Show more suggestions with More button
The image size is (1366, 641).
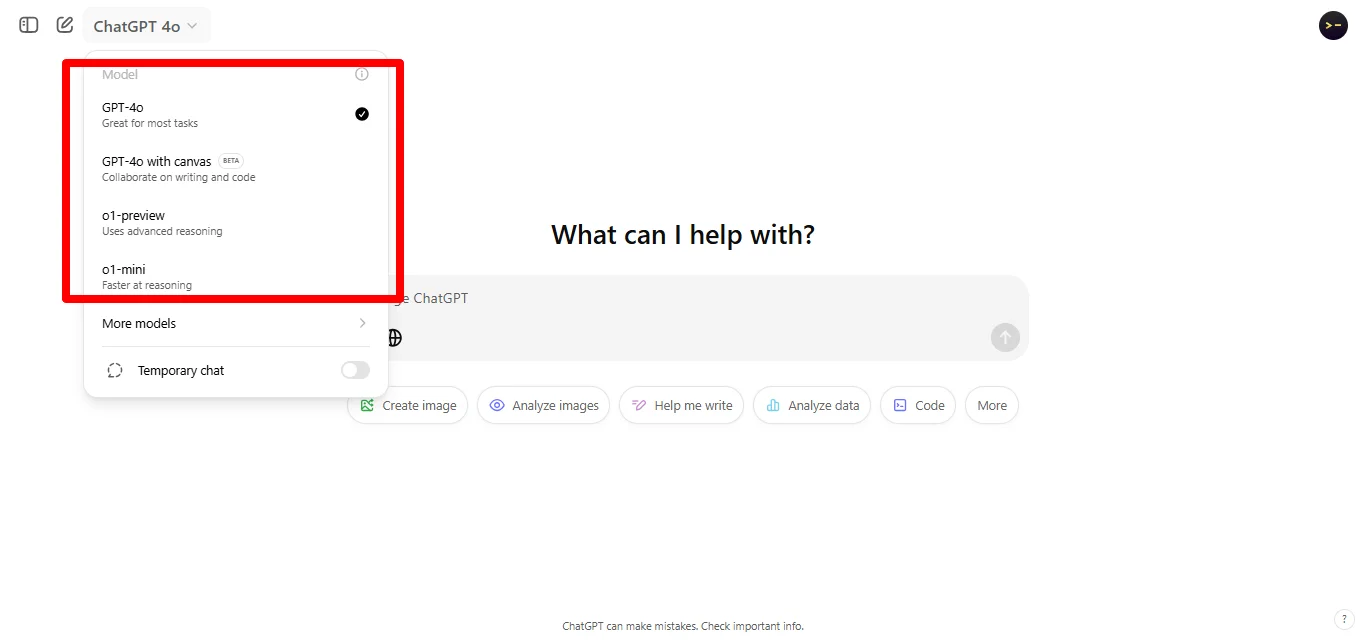pyautogui.click(x=992, y=406)
